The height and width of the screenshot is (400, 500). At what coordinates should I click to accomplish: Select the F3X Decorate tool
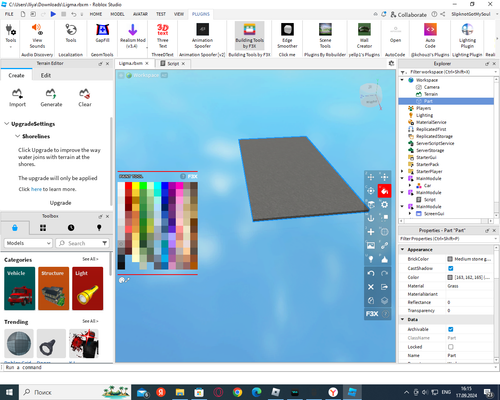pyautogui.click(x=384, y=259)
